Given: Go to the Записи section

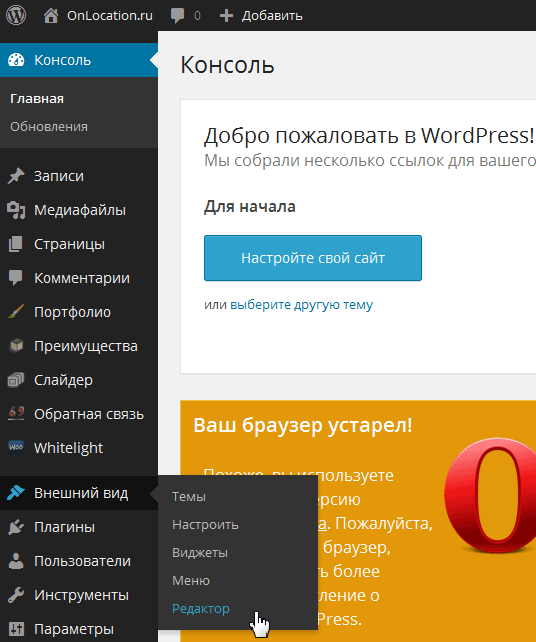Looking at the screenshot, I should [79, 176].
